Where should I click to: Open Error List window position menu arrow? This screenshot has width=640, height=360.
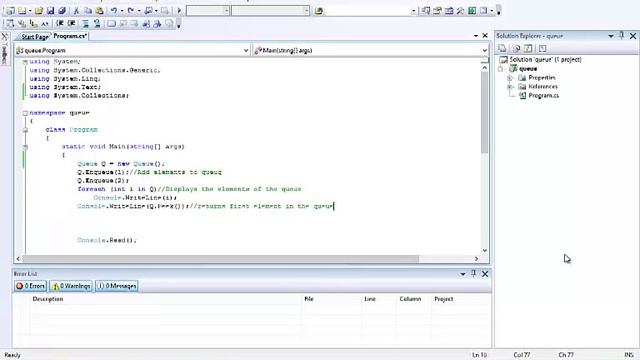click(463, 274)
